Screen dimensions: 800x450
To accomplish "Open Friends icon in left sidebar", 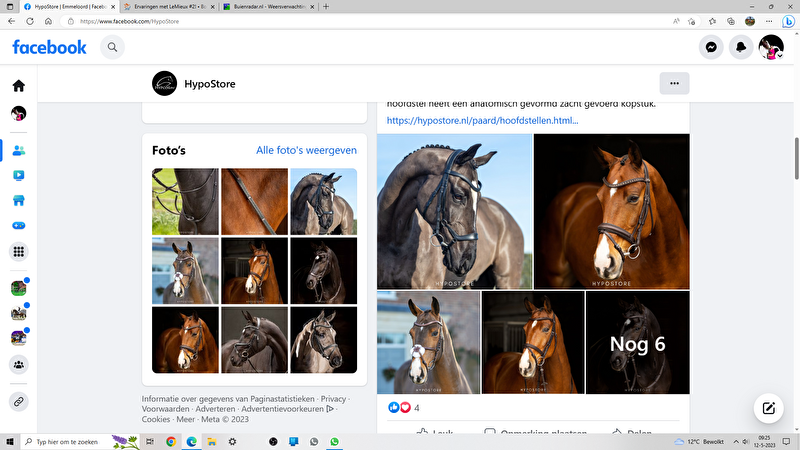I will [x=19, y=151].
